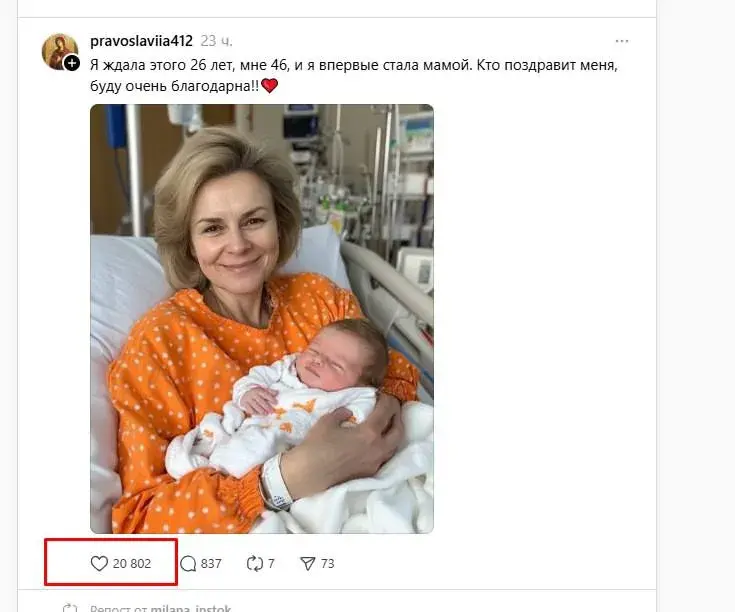Screen dimensions: 735x612
Task: Click the 20 802 likes count
Action: point(132,564)
